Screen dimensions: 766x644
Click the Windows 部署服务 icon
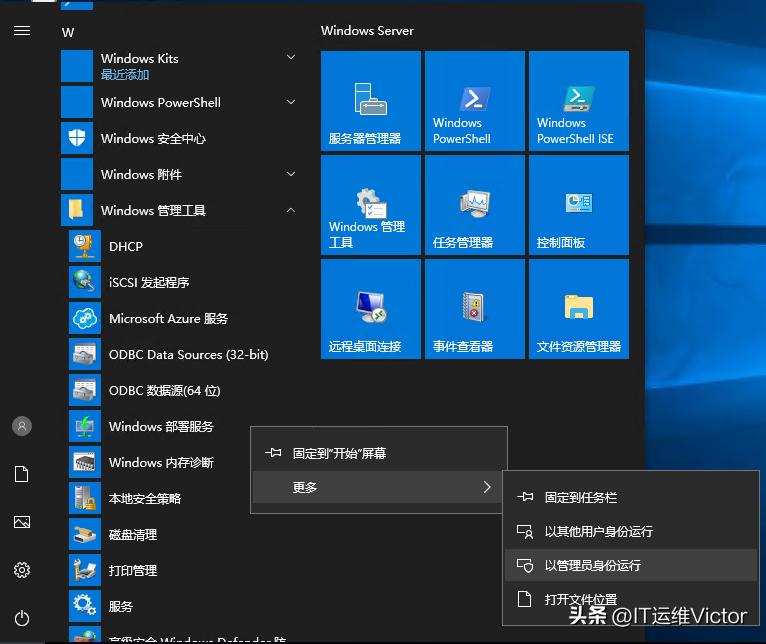85,426
